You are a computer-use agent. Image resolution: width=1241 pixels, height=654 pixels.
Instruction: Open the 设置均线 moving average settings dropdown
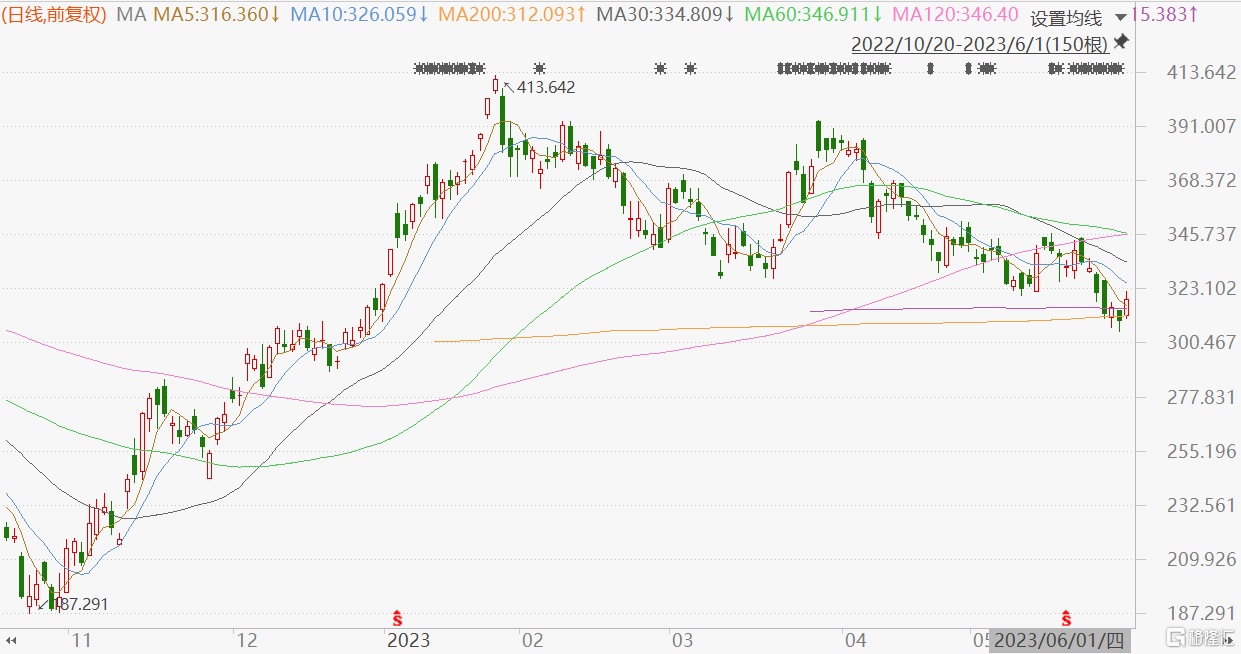1066,18
